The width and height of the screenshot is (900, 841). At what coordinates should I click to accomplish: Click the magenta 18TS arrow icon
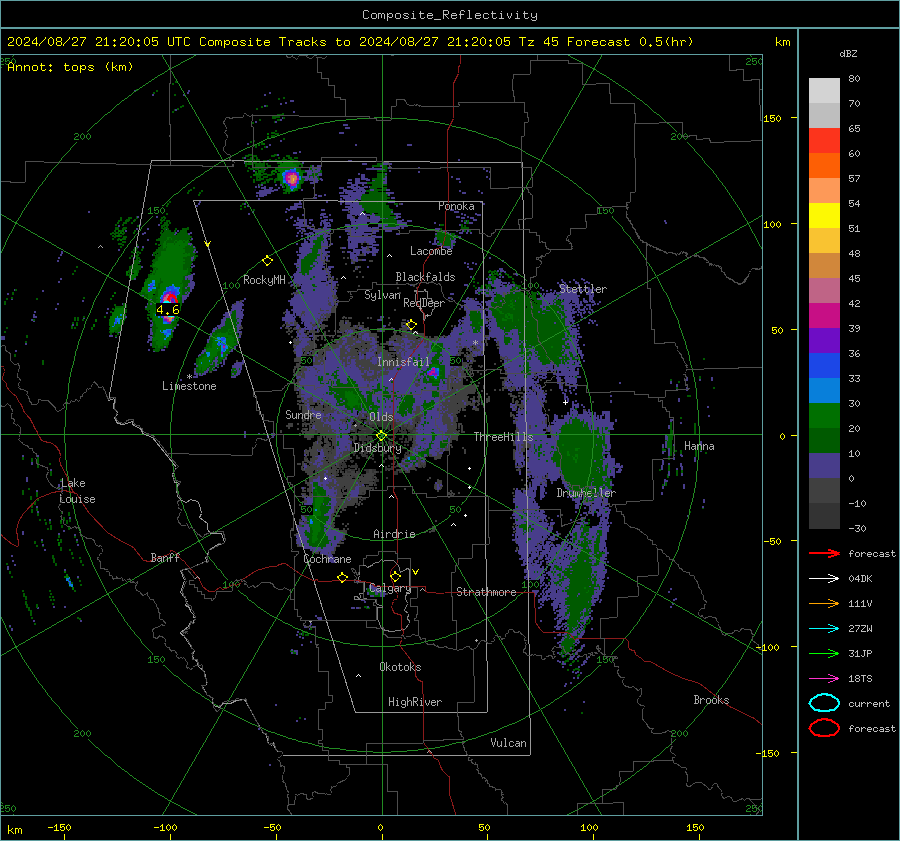tap(824, 679)
